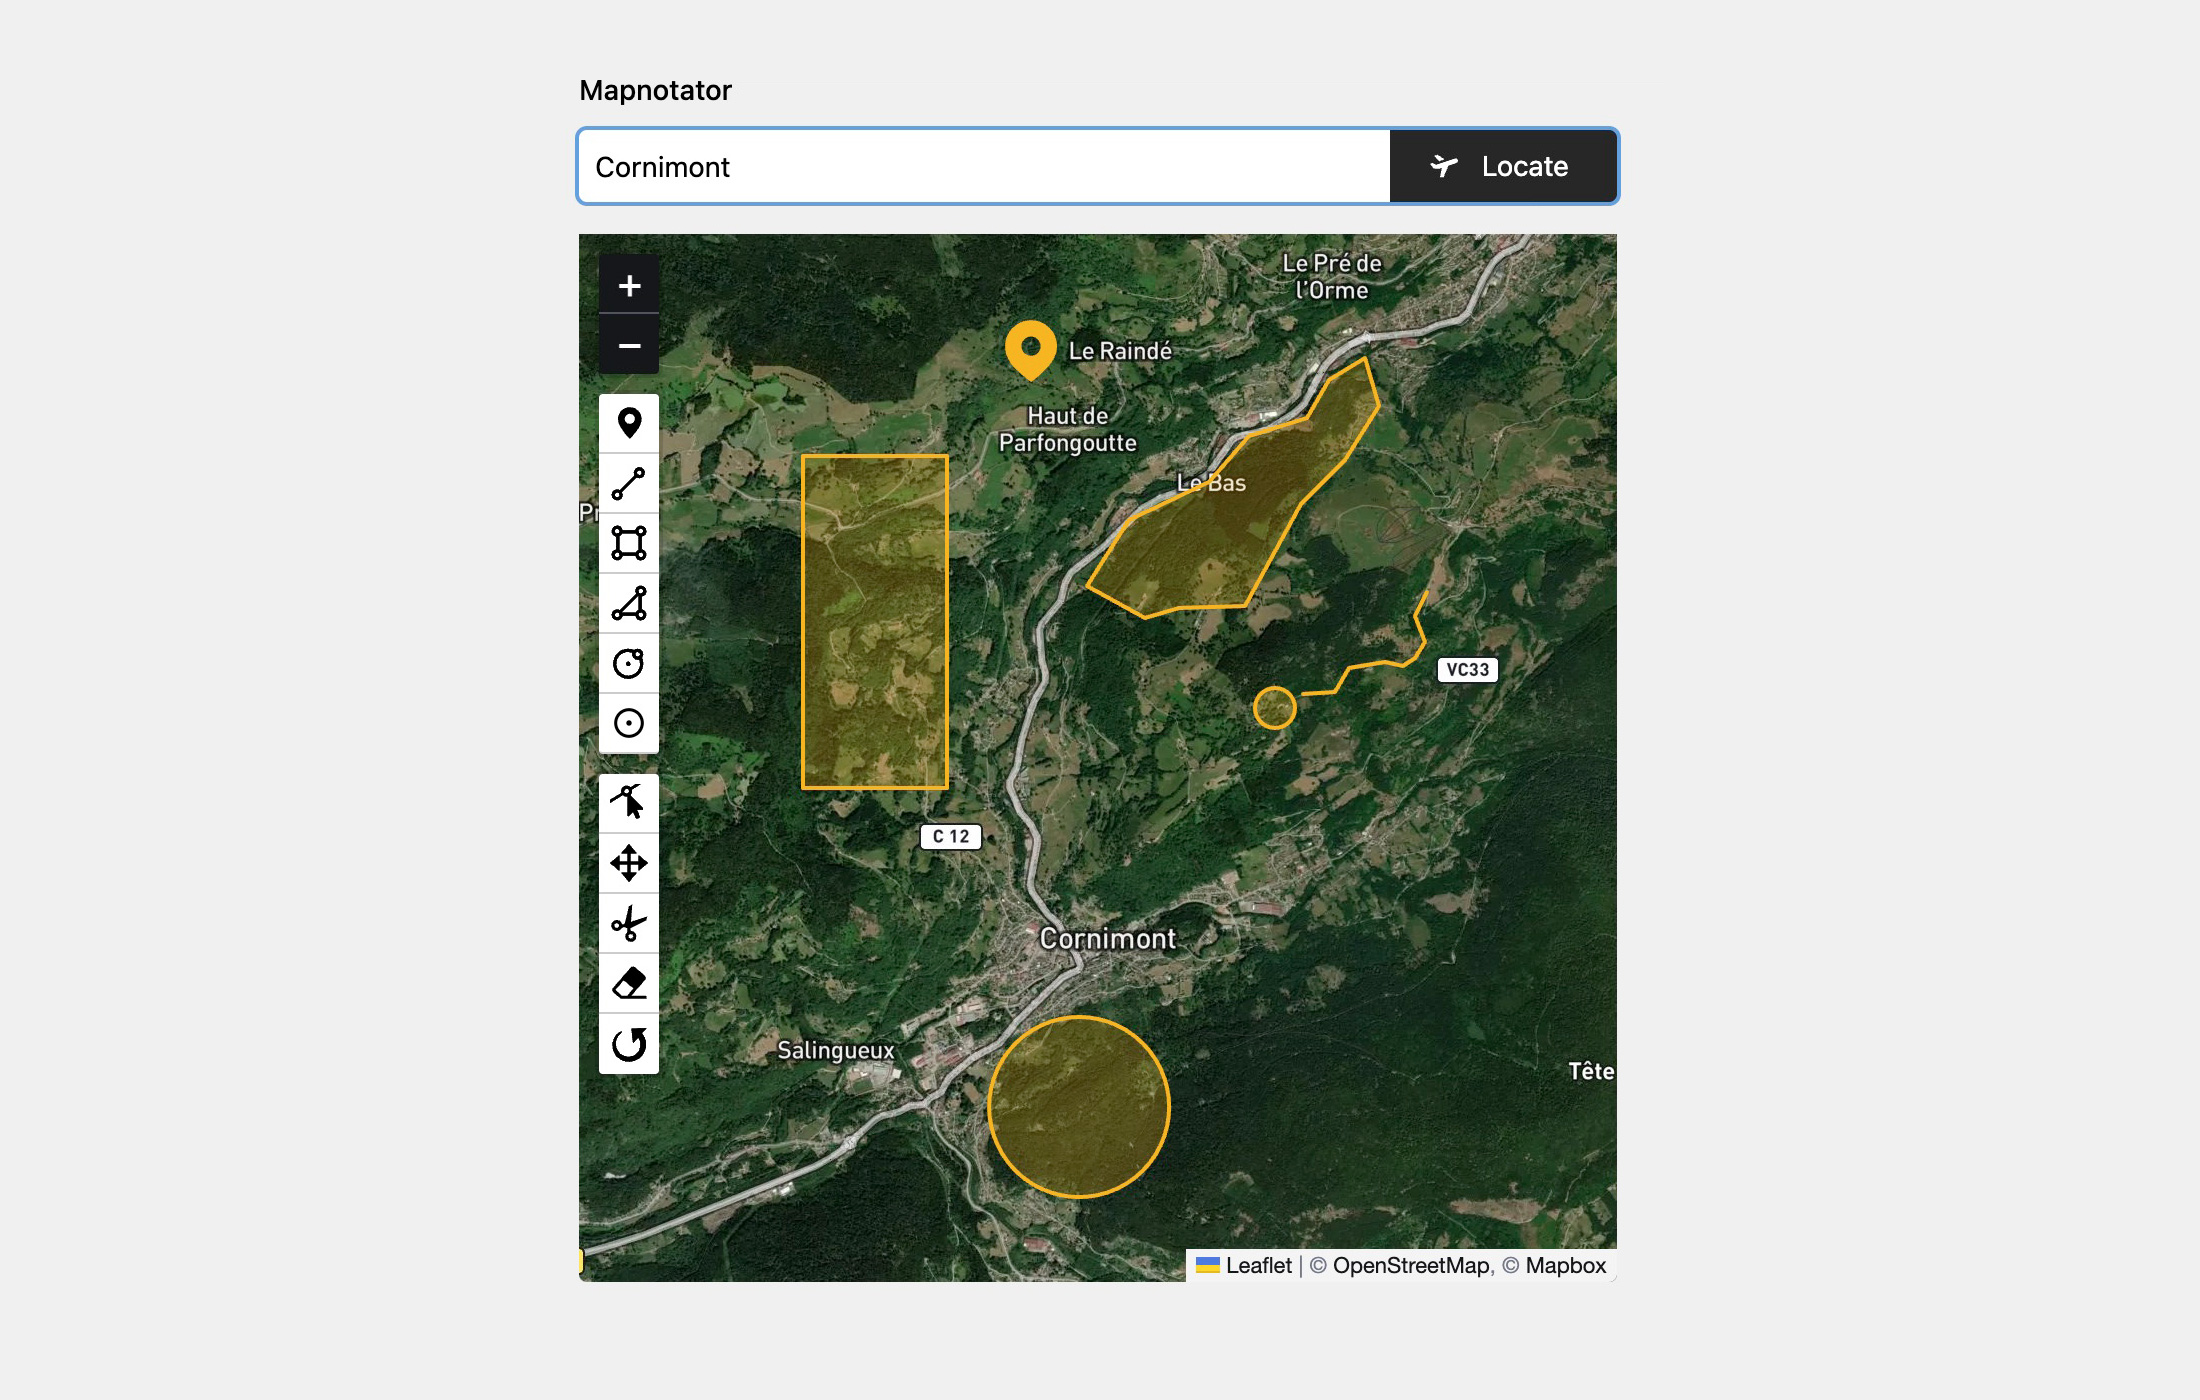Select the polygon drawing tool
Viewport: 2200px width, 1400px height.
(x=629, y=604)
